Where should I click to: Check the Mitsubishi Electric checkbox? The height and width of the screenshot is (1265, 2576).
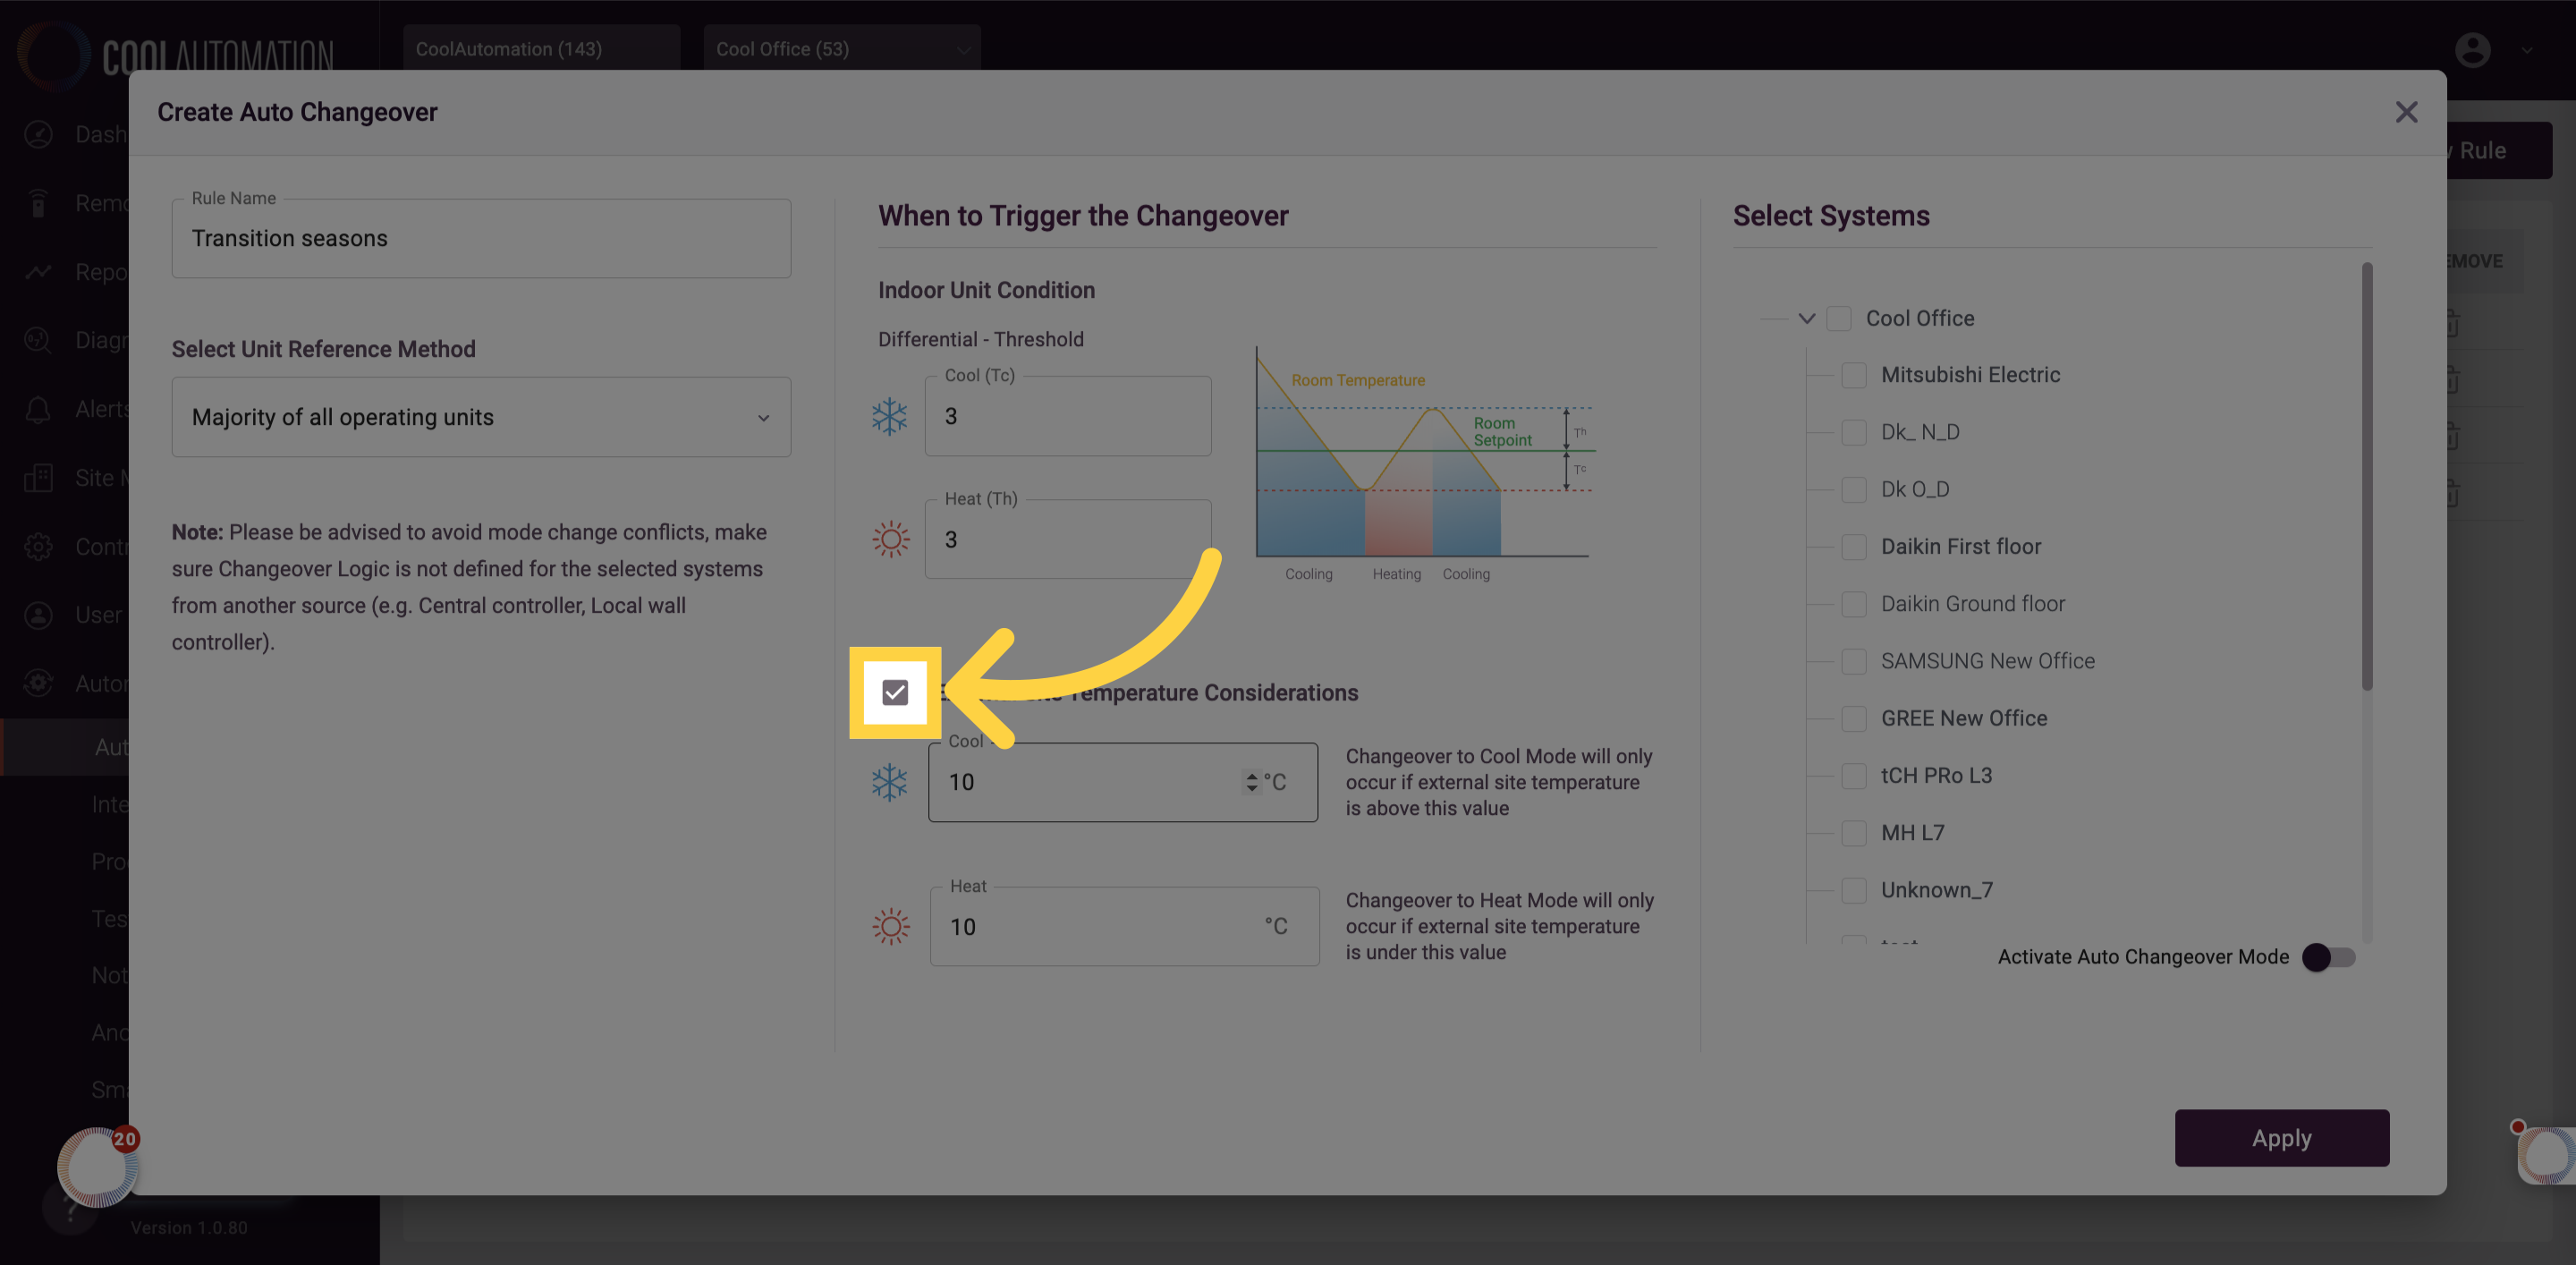[1853, 375]
